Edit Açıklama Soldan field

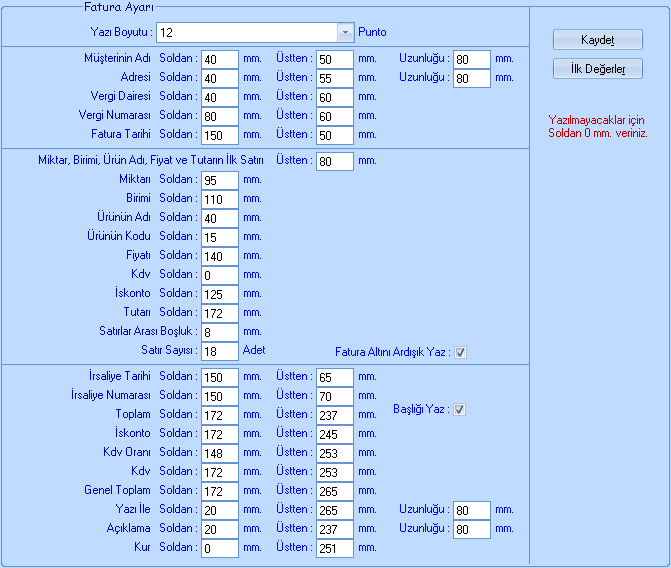point(220,529)
